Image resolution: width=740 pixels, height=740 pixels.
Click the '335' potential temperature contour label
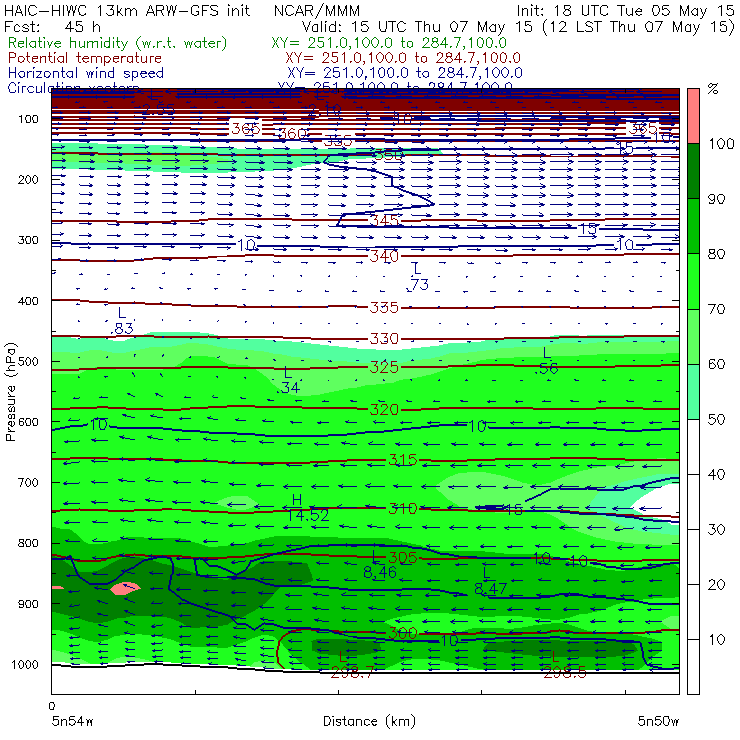(384, 308)
